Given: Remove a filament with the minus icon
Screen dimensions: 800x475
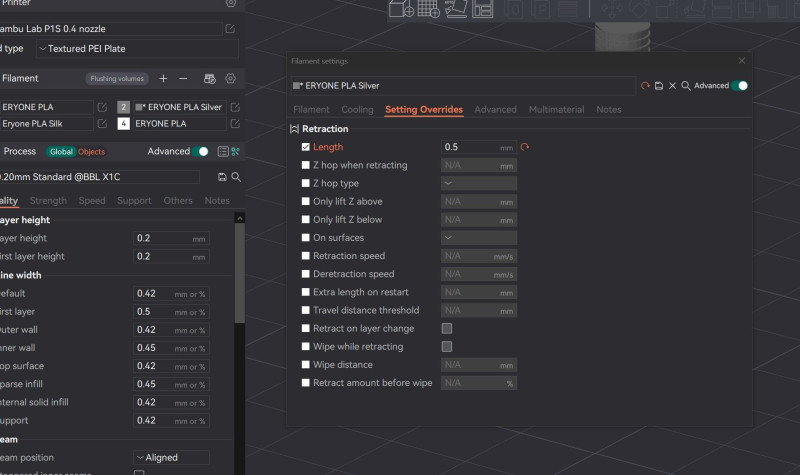Looking at the screenshot, I should (x=183, y=79).
